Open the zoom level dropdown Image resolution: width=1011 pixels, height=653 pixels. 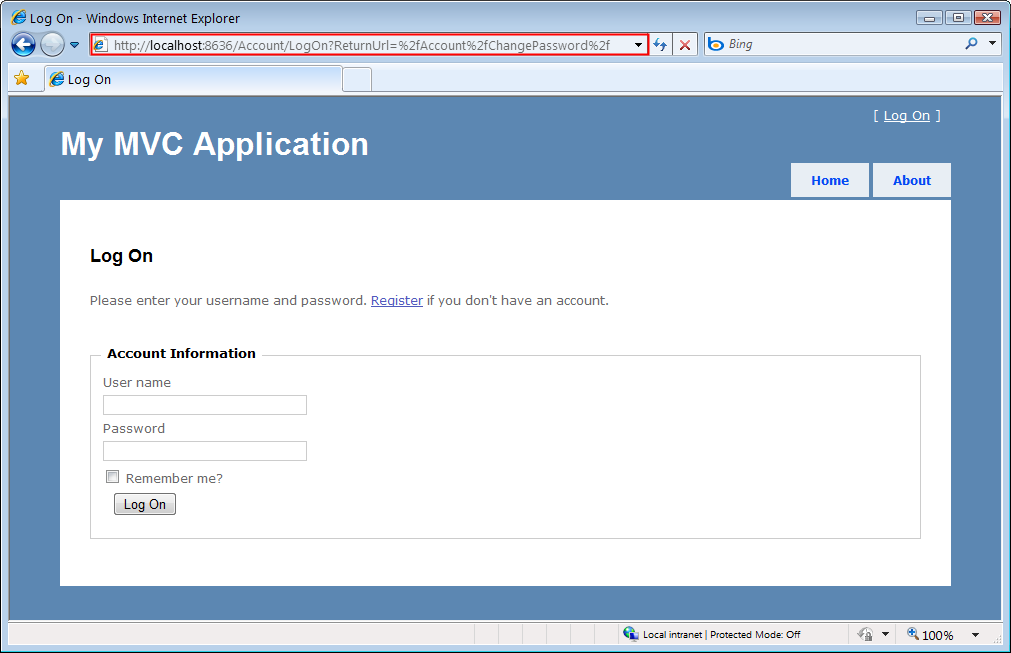(x=975, y=634)
